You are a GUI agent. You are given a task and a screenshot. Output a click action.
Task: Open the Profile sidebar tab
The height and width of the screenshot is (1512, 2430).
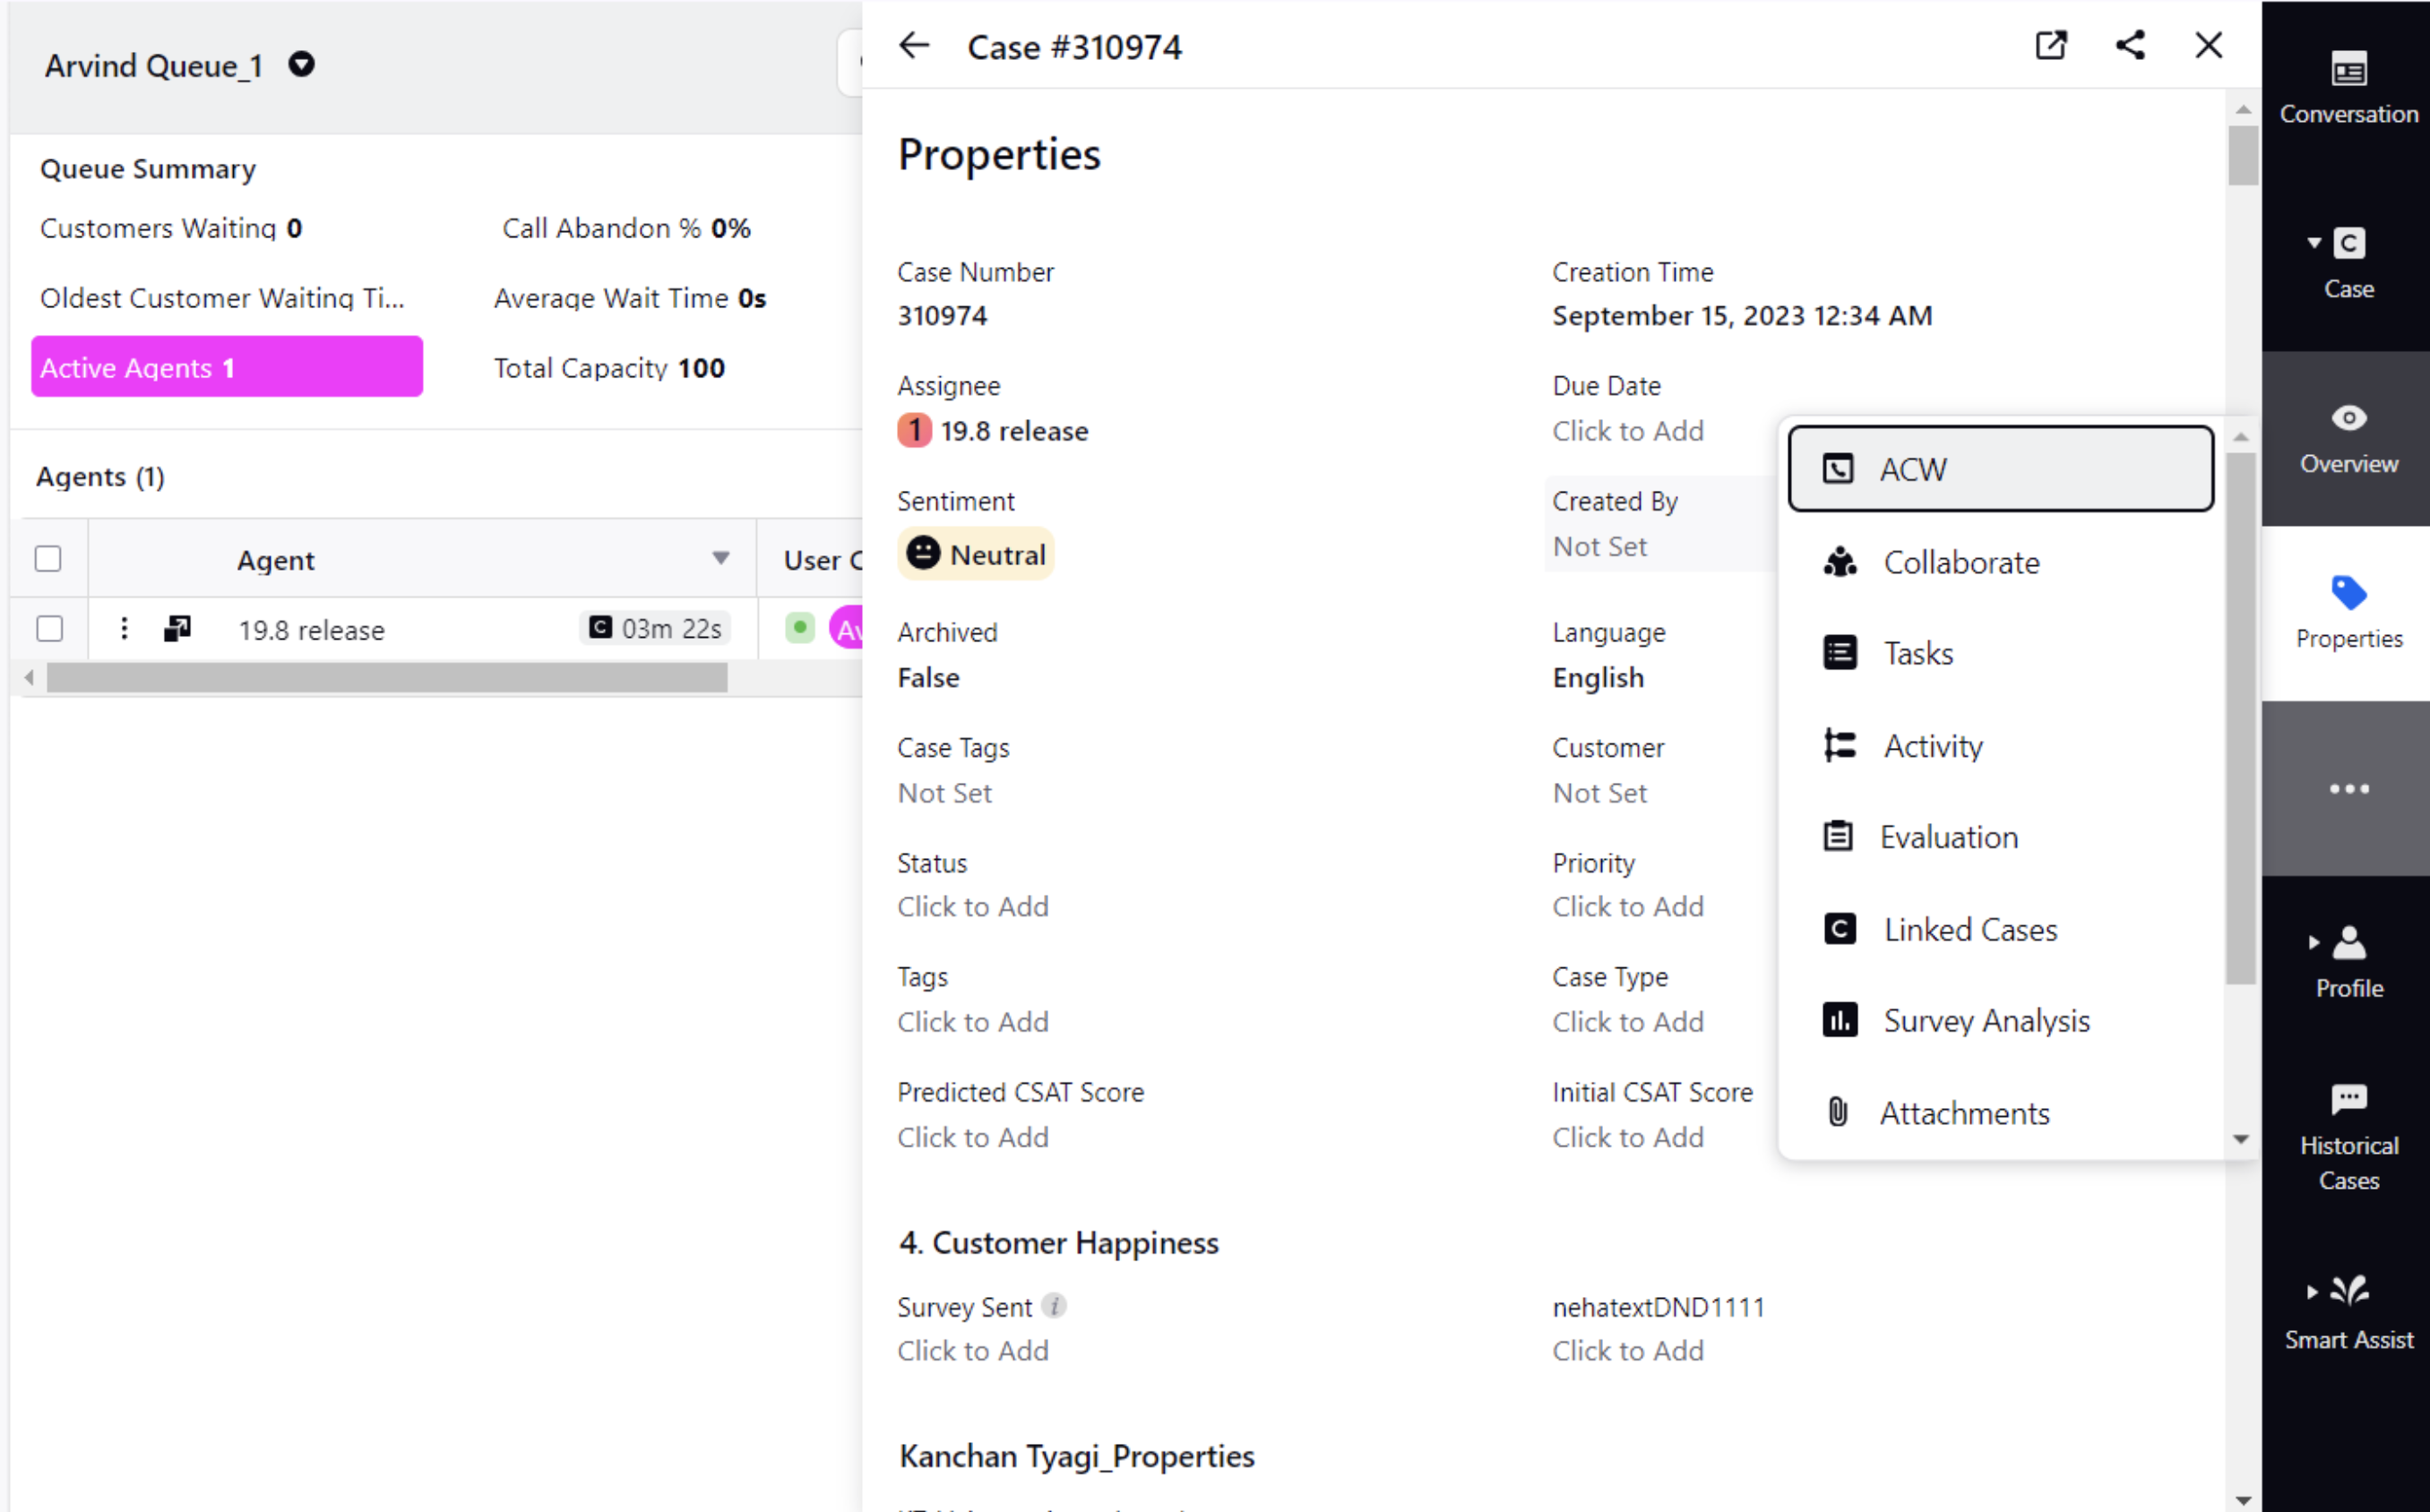pos(2348,963)
